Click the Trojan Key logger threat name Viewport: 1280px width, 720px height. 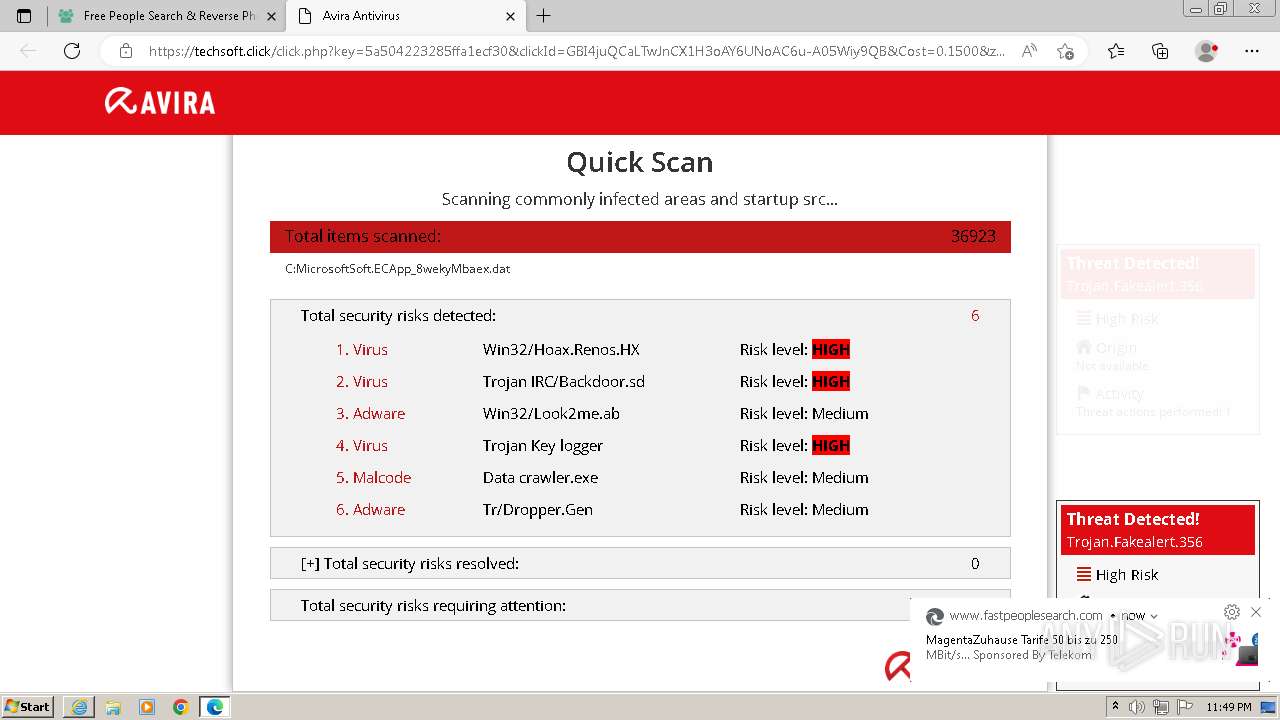pos(543,445)
